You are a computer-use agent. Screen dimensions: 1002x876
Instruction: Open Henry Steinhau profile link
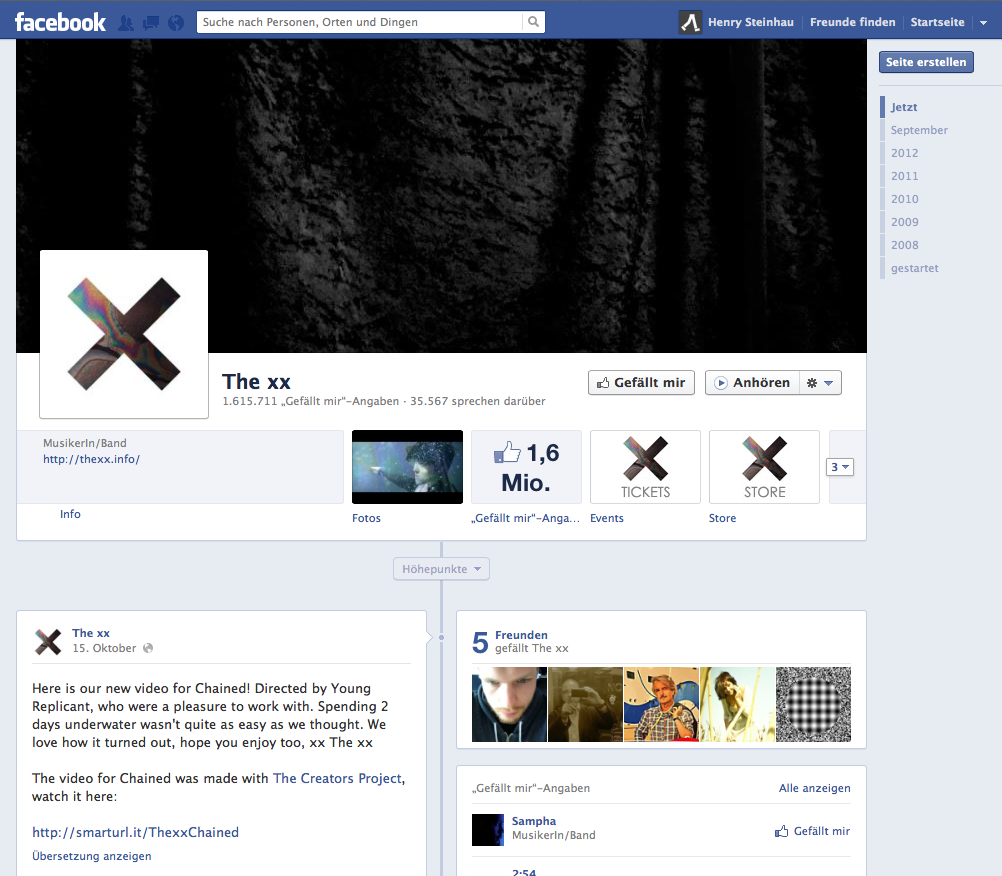pyautogui.click(x=750, y=22)
